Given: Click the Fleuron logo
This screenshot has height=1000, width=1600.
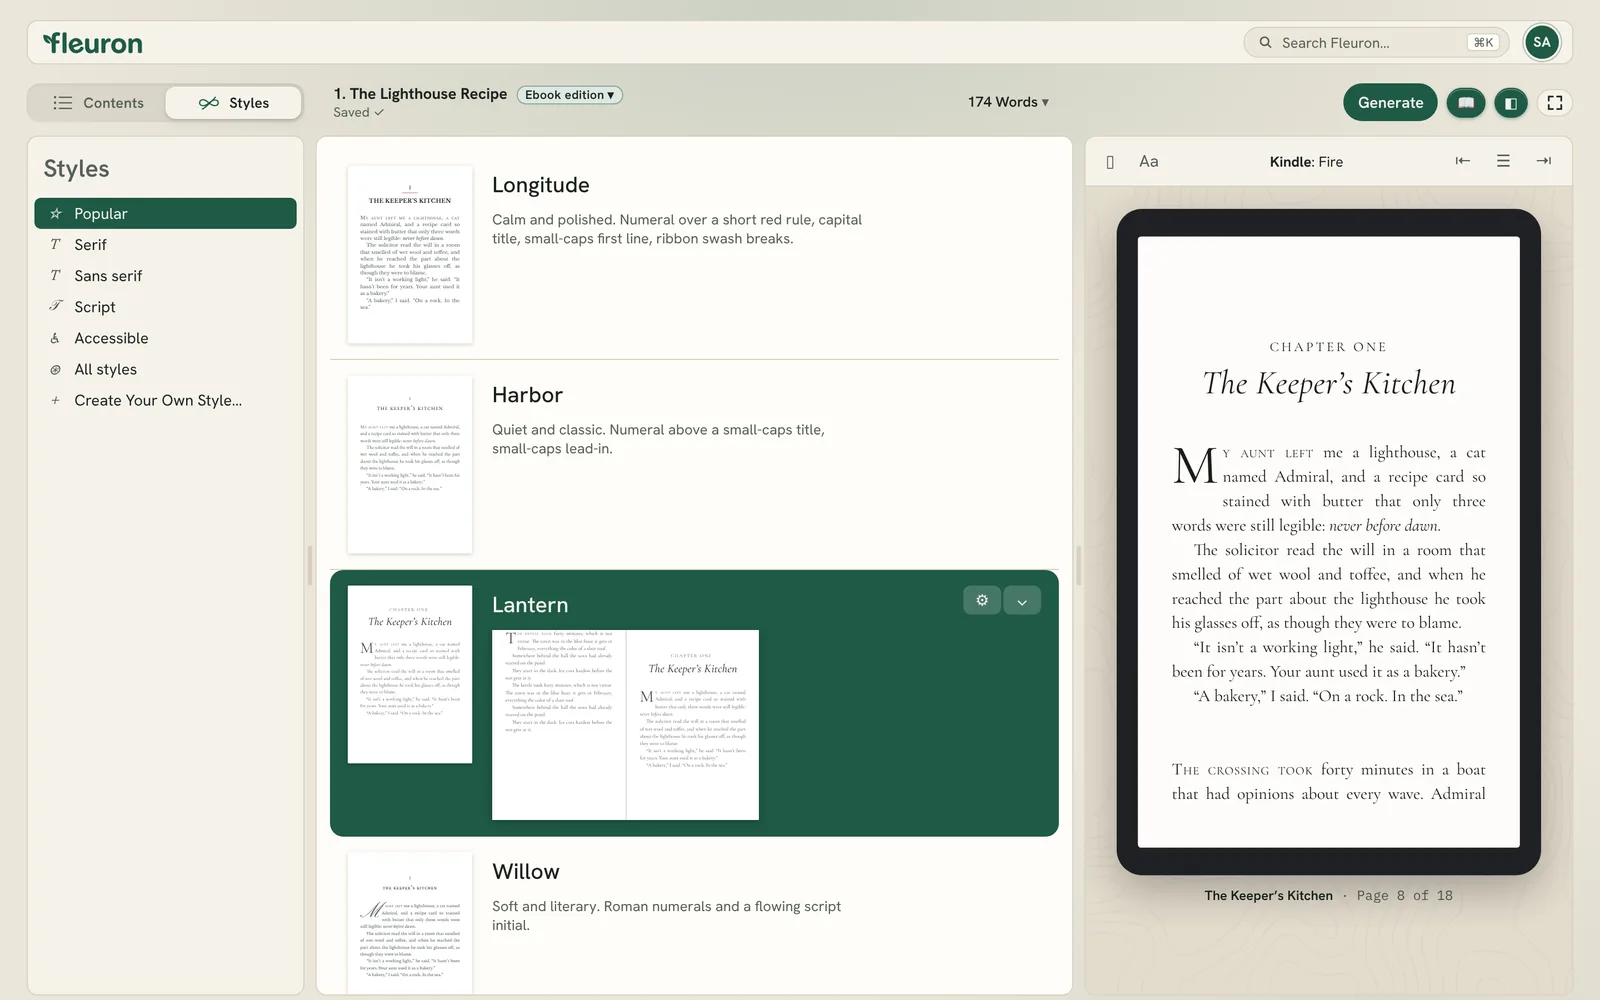Looking at the screenshot, I should point(93,43).
